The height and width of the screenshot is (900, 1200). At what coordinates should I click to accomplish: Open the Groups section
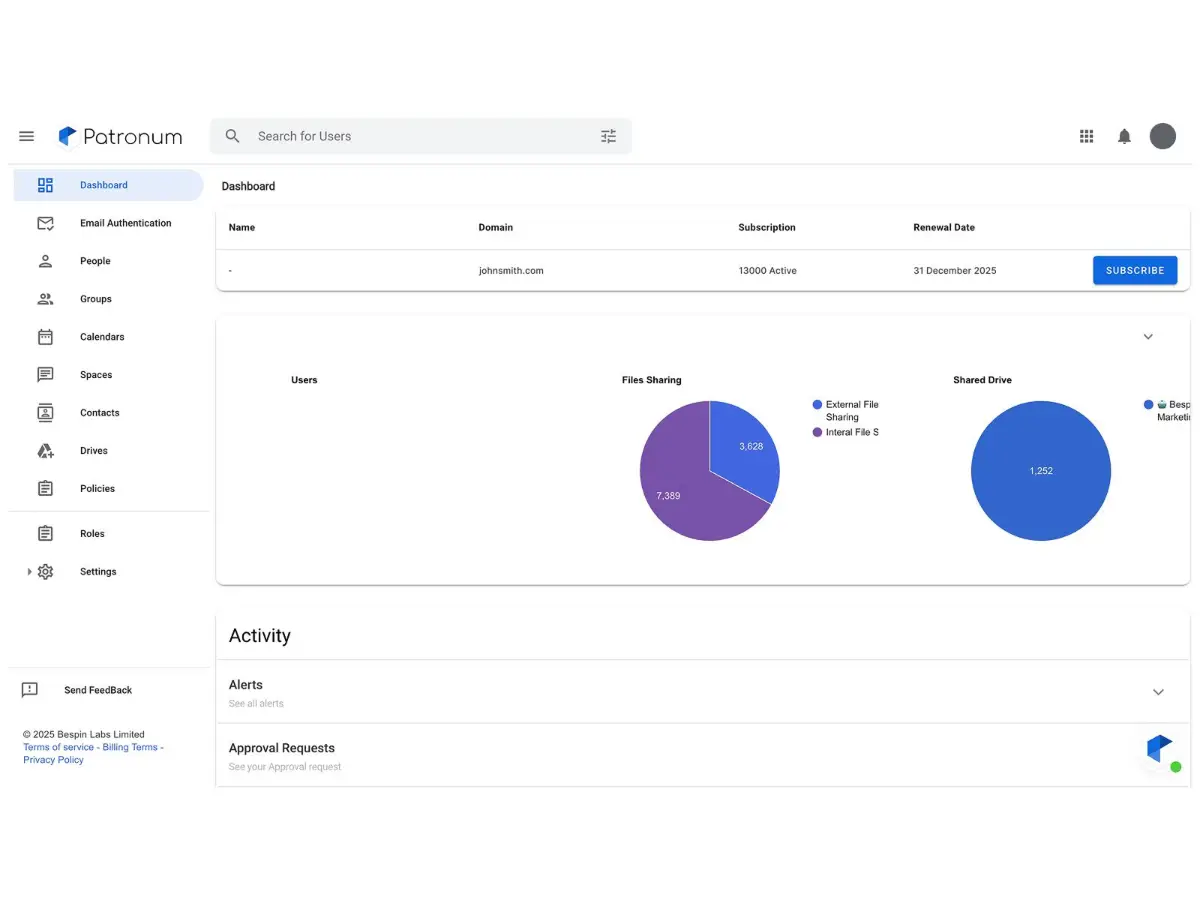point(95,299)
